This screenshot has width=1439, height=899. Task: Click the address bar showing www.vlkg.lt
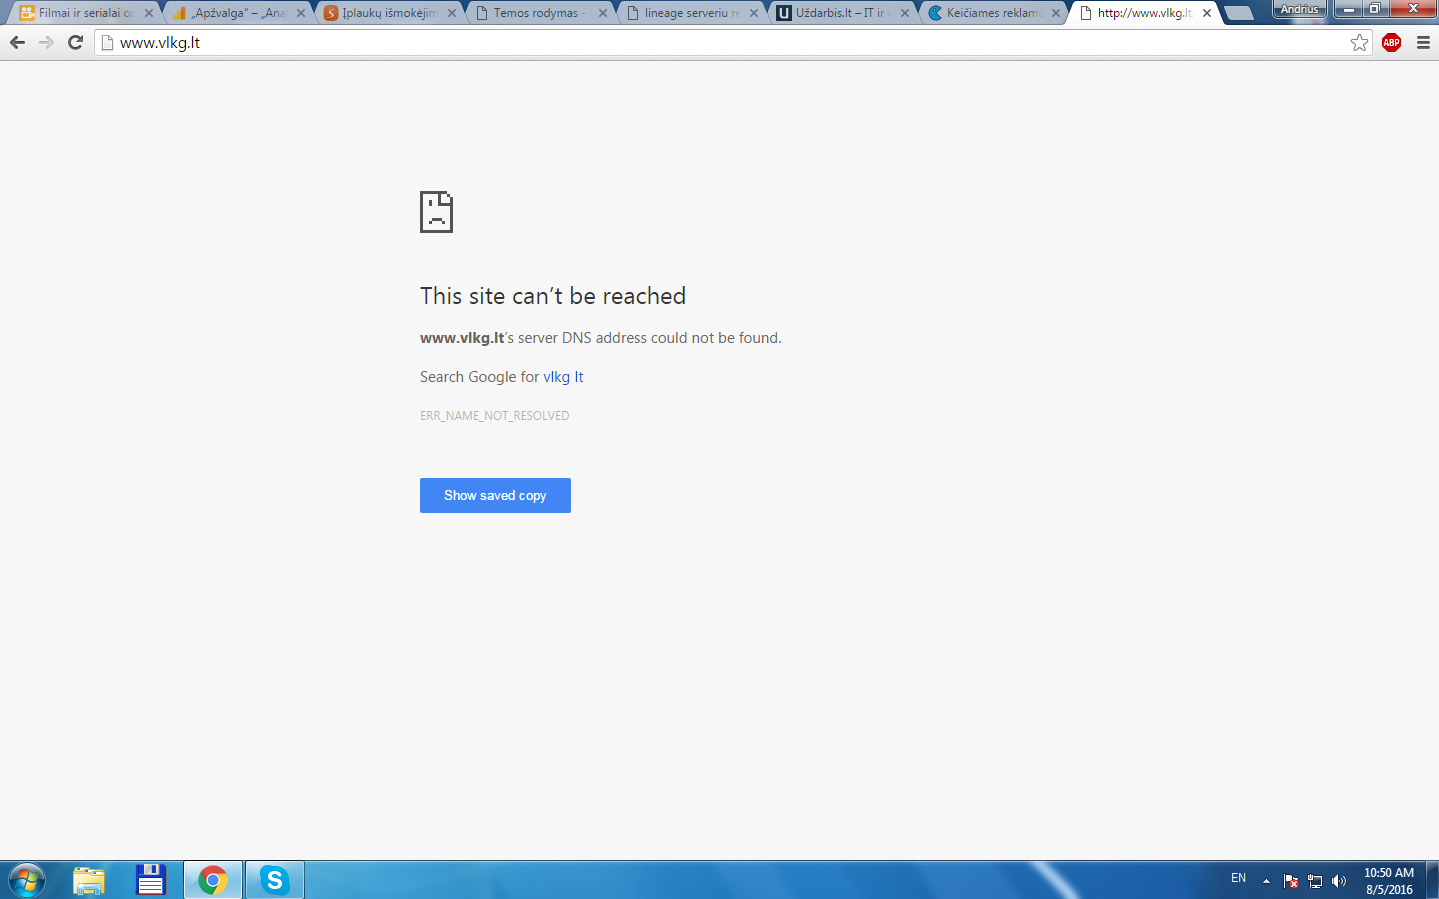coord(720,42)
